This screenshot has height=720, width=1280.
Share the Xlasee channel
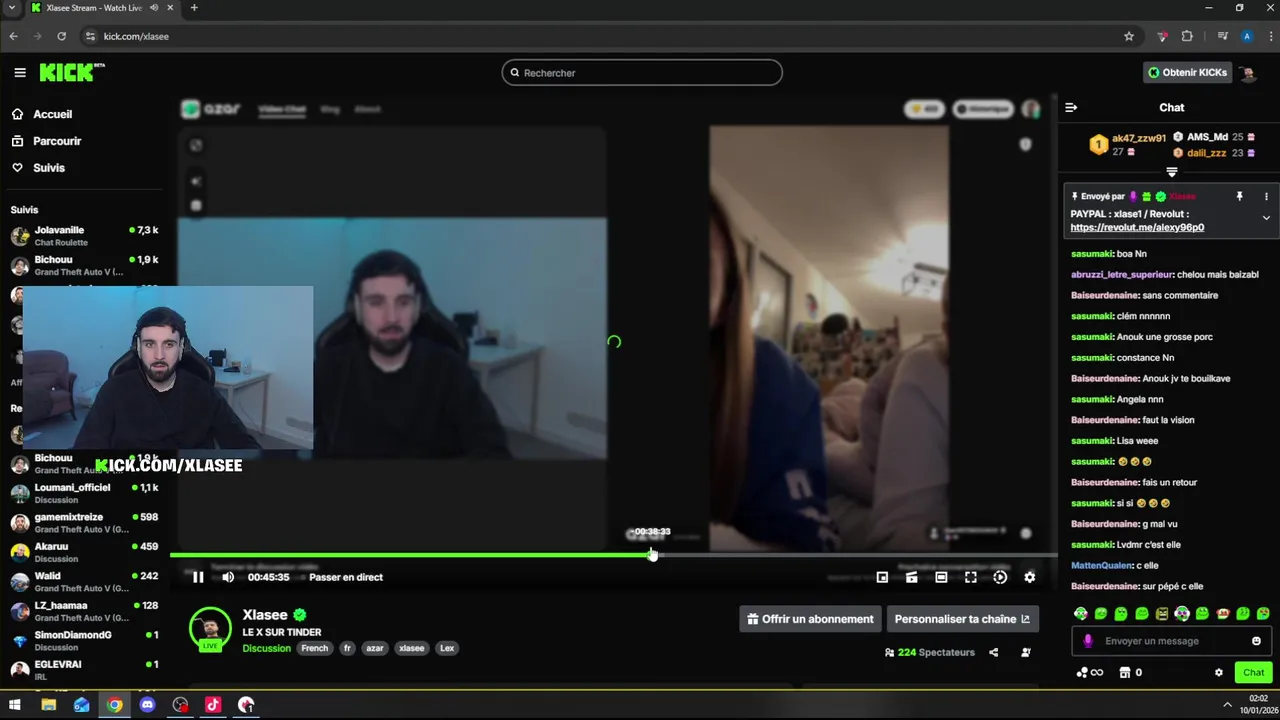[x=993, y=652]
